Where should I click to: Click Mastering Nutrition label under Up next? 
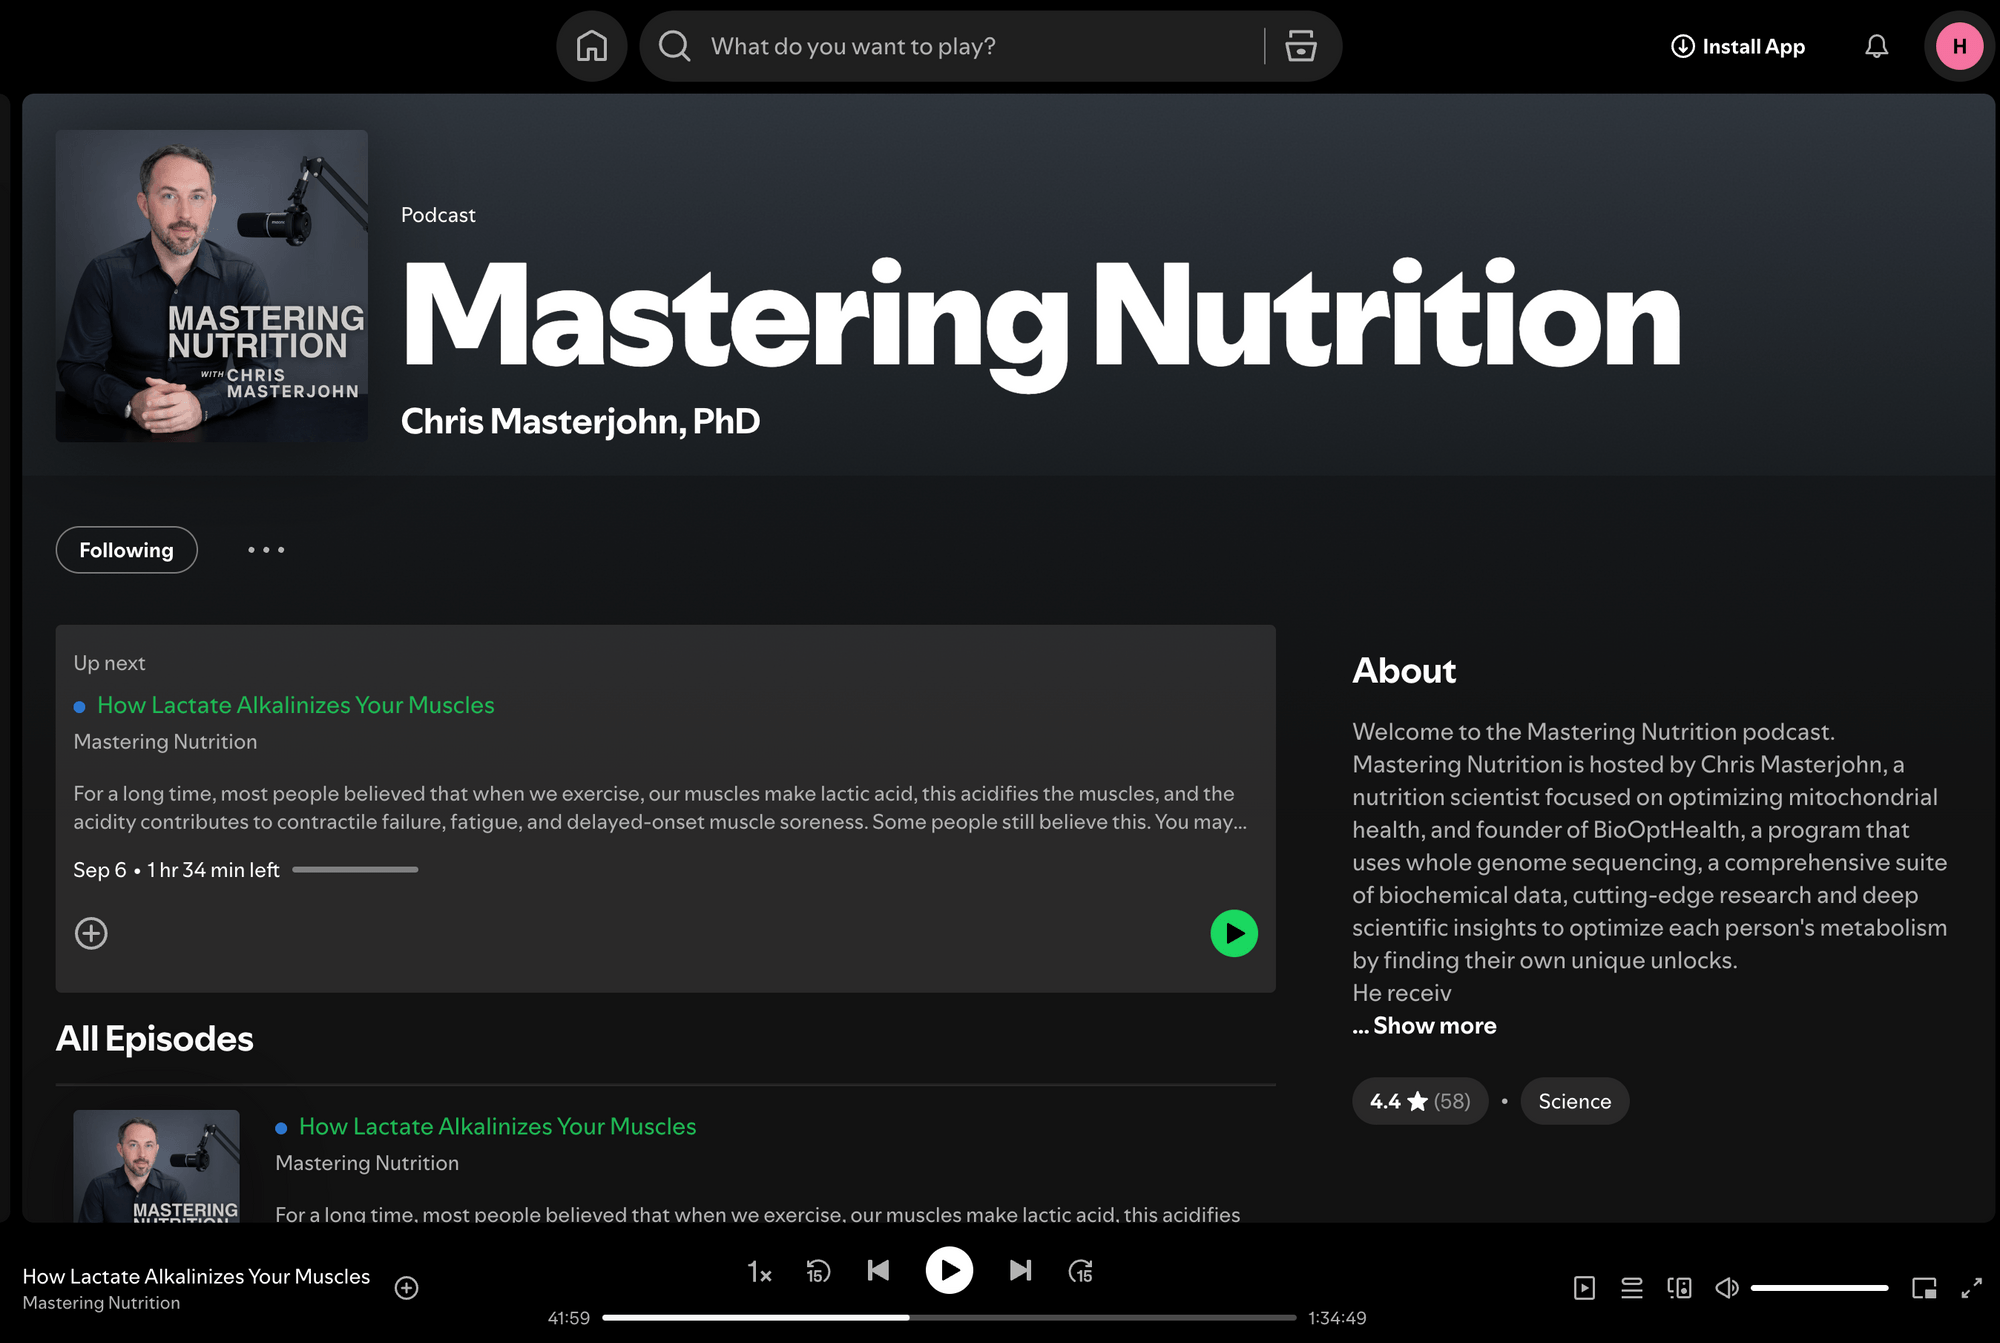pos(165,742)
